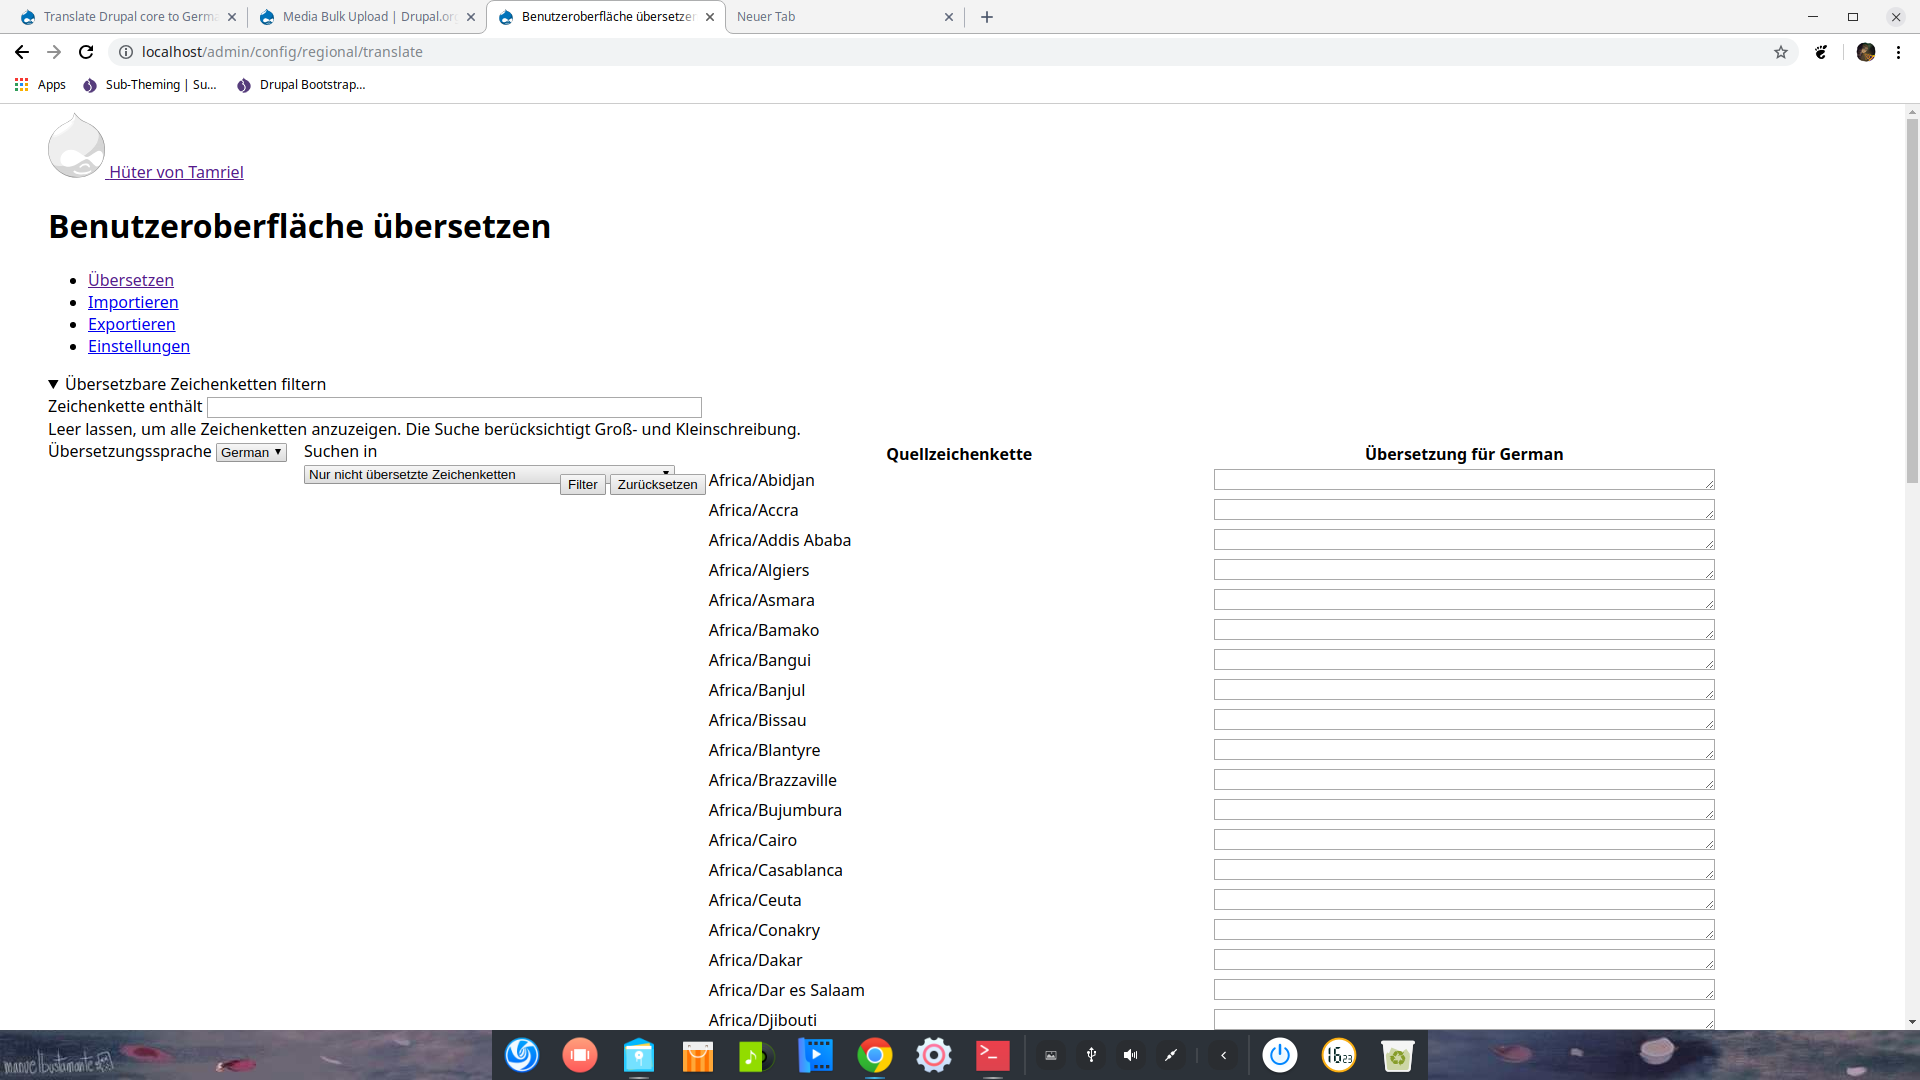The image size is (1920, 1080).
Task: Click the Drupal drop site logo
Action: coord(76,147)
